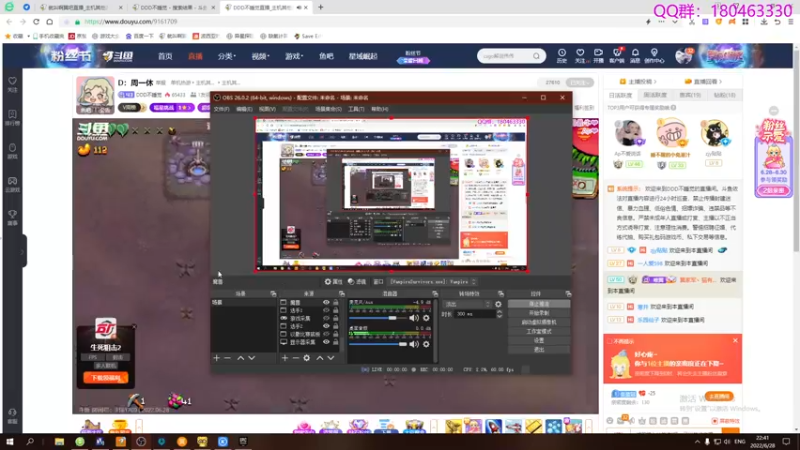Toggle visibility eye of 魔兽 source
The height and width of the screenshot is (450, 800).
point(326,303)
